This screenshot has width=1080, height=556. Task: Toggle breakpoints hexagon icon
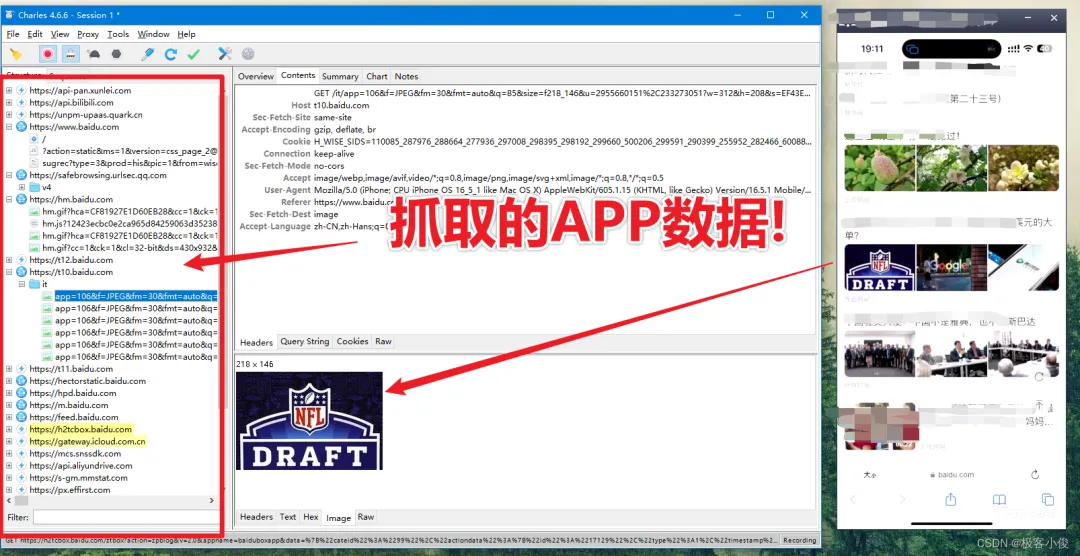pyautogui.click(x=116, y=54)
